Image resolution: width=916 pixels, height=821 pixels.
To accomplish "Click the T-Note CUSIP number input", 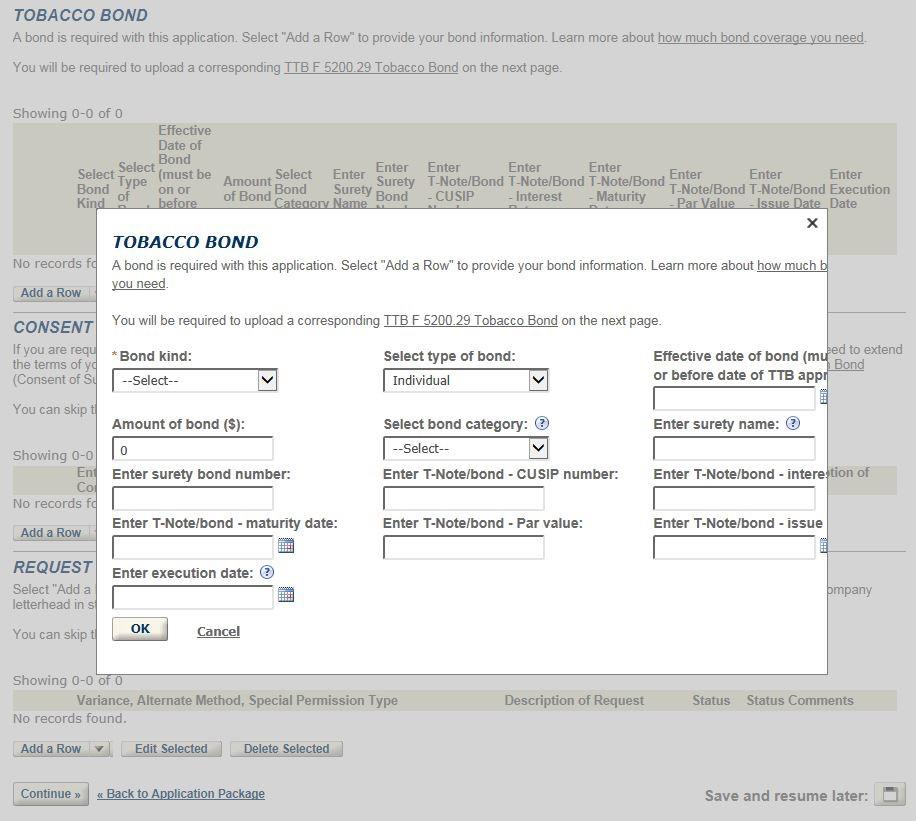I will coord(463,498).
